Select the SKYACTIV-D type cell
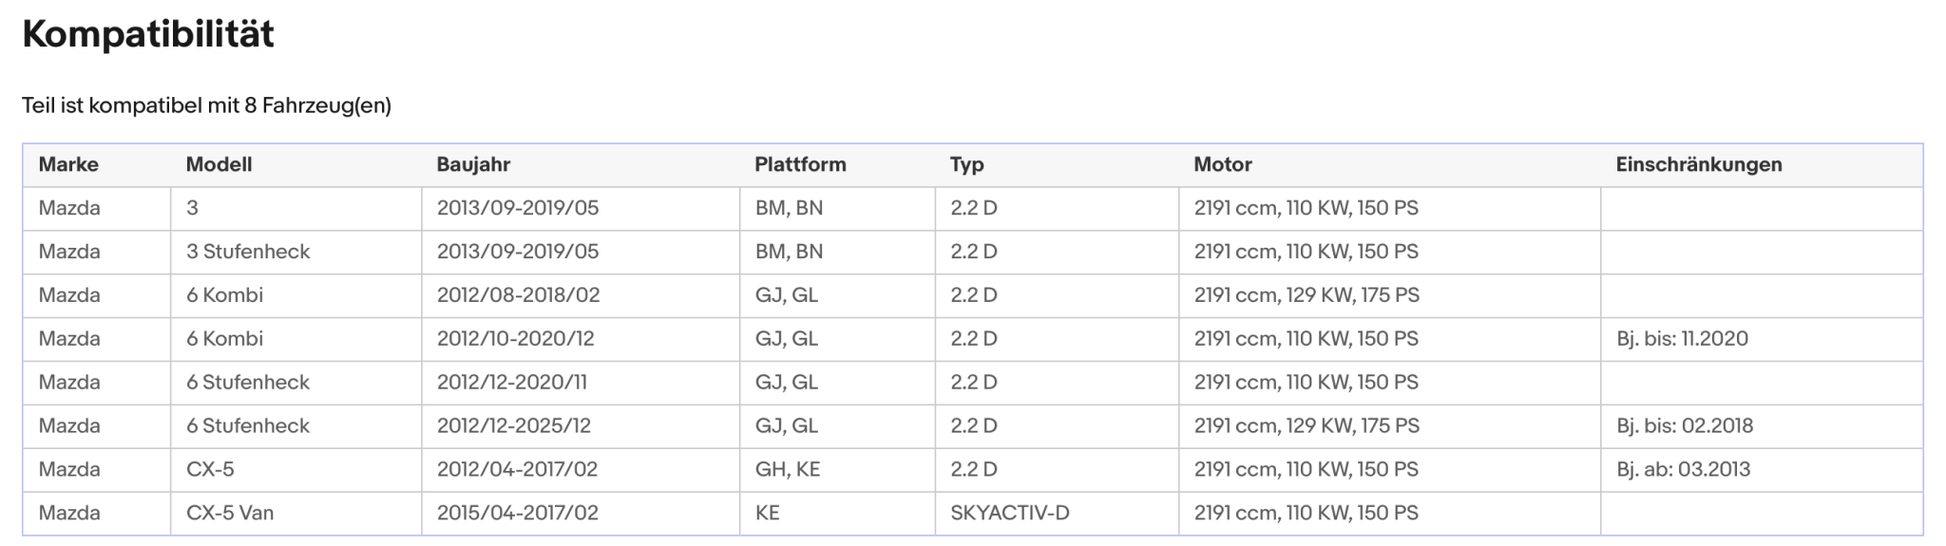 1009,513
